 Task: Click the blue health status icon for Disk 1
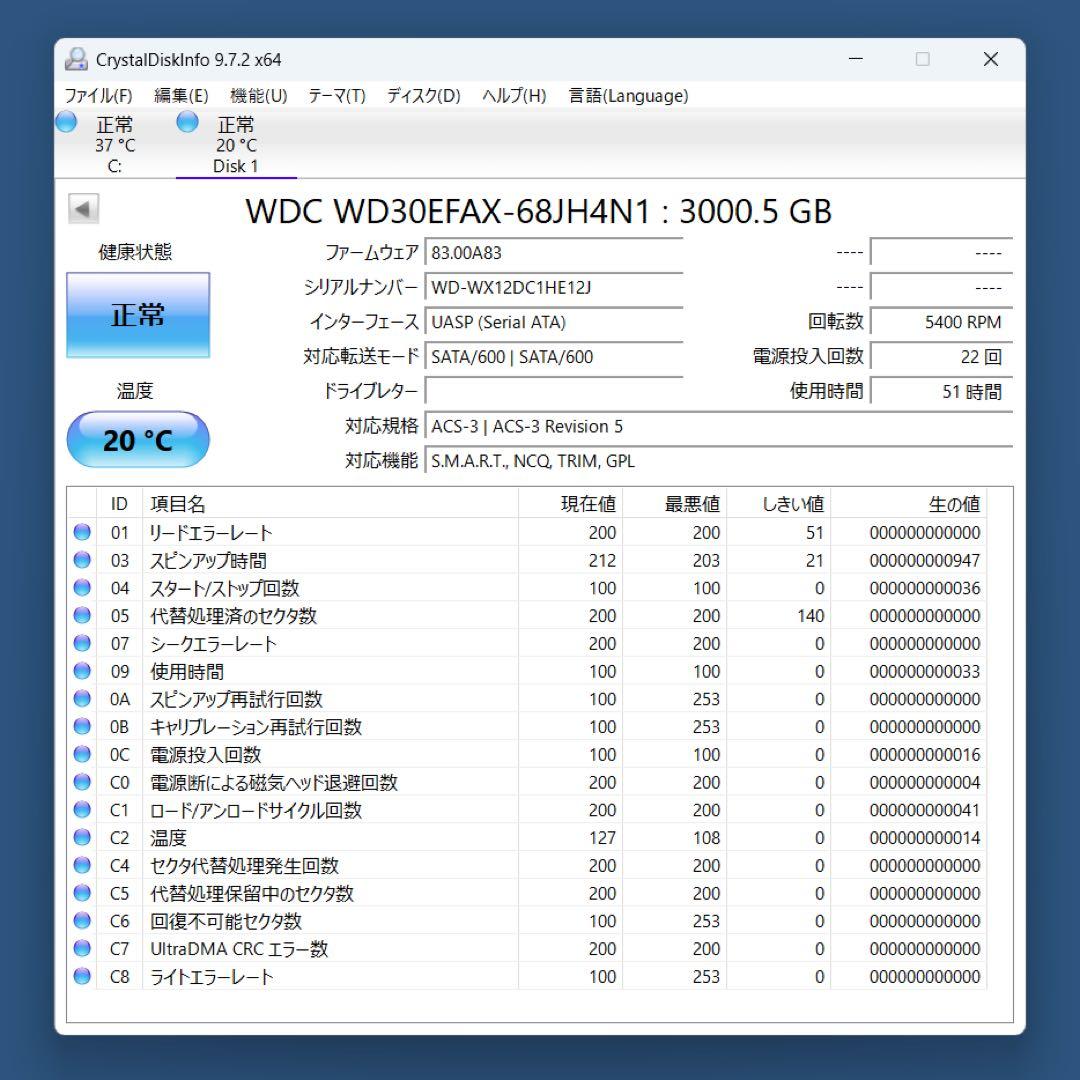pos(187,121)
